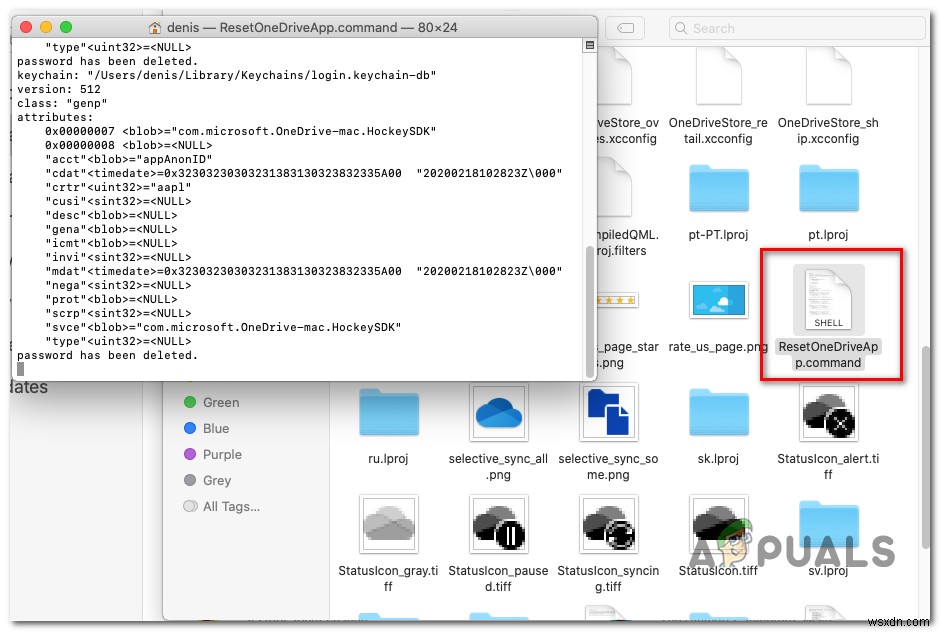Select the StatusIcon_alert.tiff file icon

827,413
